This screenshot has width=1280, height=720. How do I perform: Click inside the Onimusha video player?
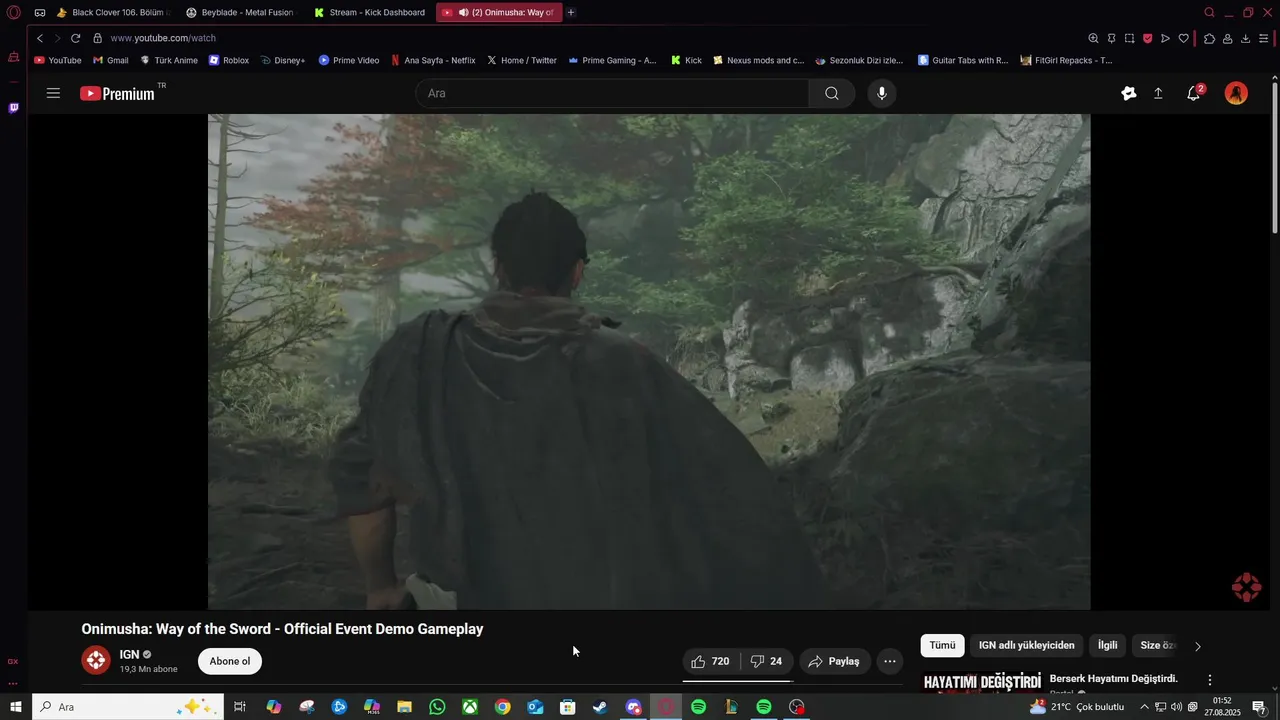pos(649,361)
